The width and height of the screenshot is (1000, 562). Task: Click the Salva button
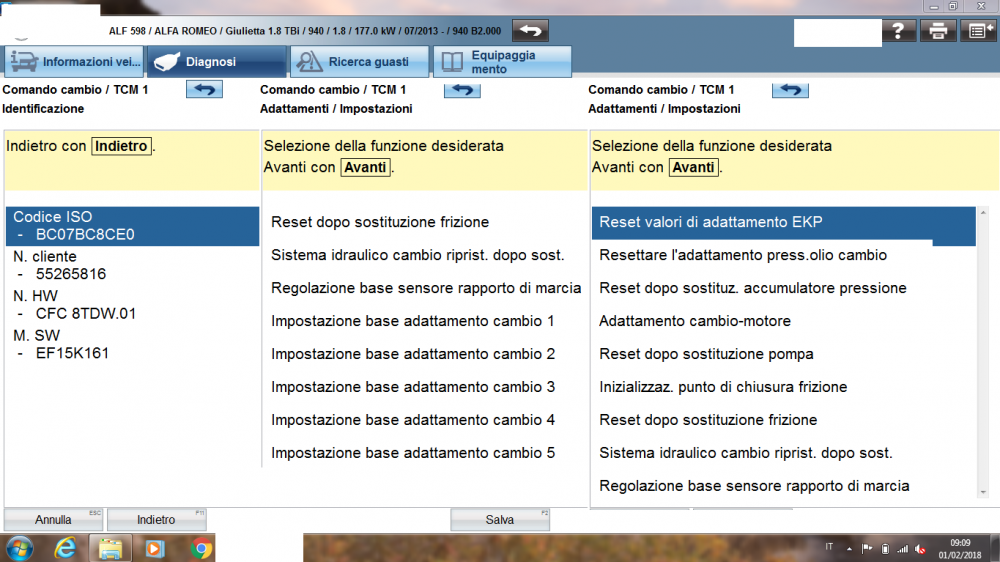tap(499, 520)
